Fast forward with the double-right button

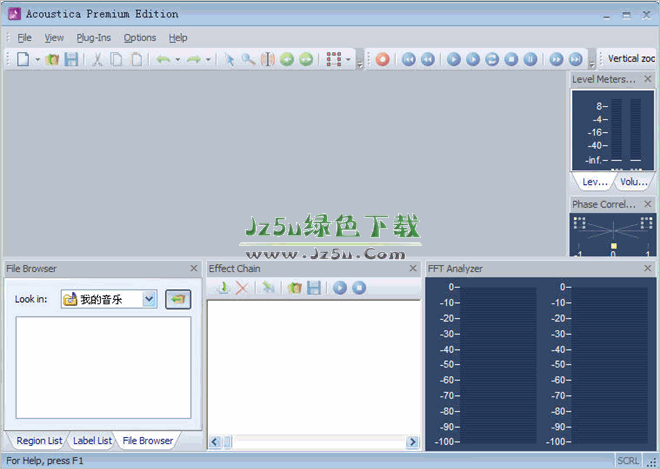[556, 59]
